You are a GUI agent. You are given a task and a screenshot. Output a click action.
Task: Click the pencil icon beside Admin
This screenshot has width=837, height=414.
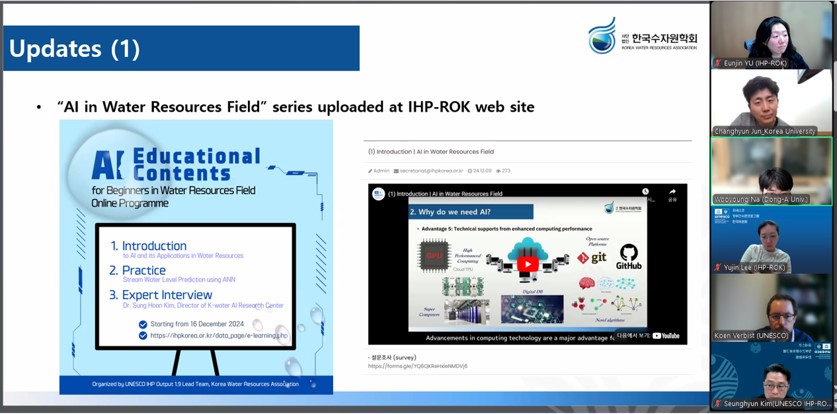370,171
